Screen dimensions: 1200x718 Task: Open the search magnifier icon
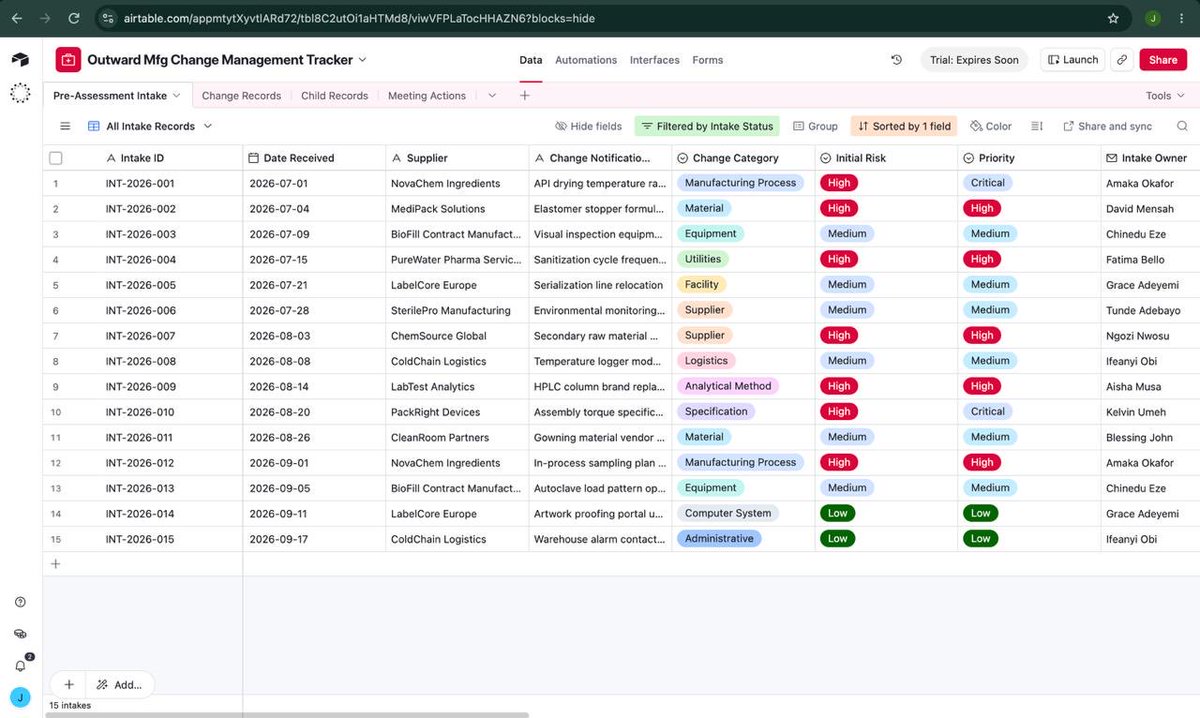[x=1182, y=126]
